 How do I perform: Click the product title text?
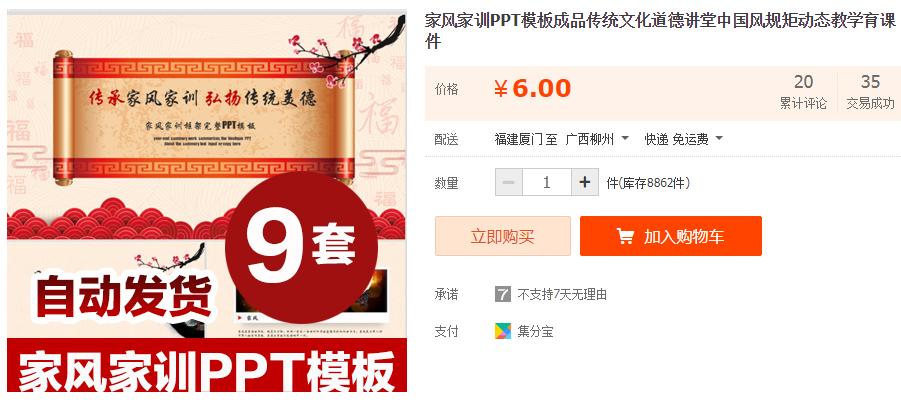[660, 31]
